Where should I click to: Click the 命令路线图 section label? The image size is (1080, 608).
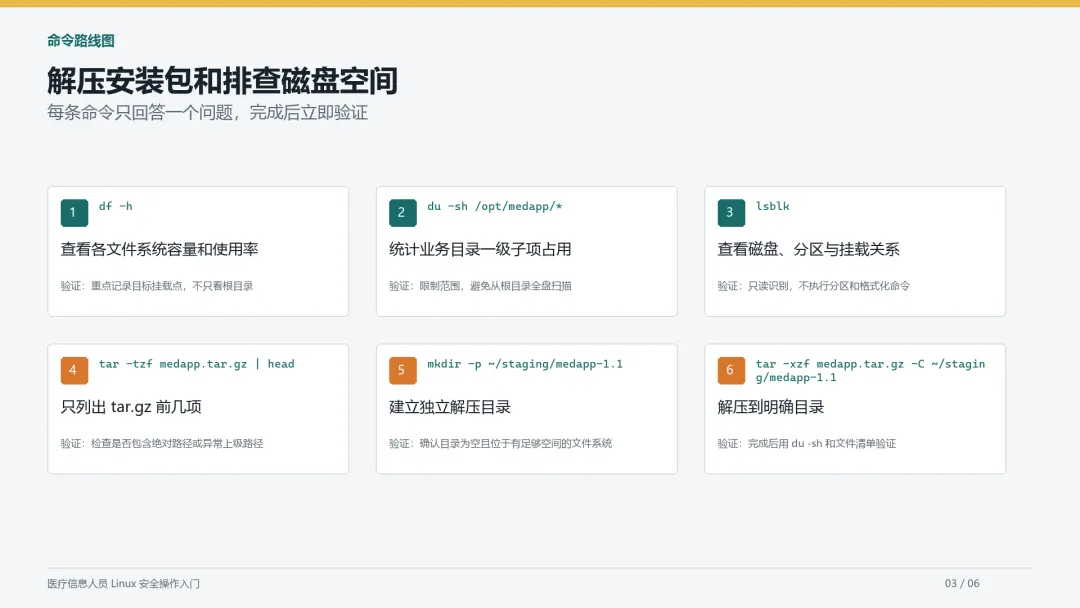point(81,41)
